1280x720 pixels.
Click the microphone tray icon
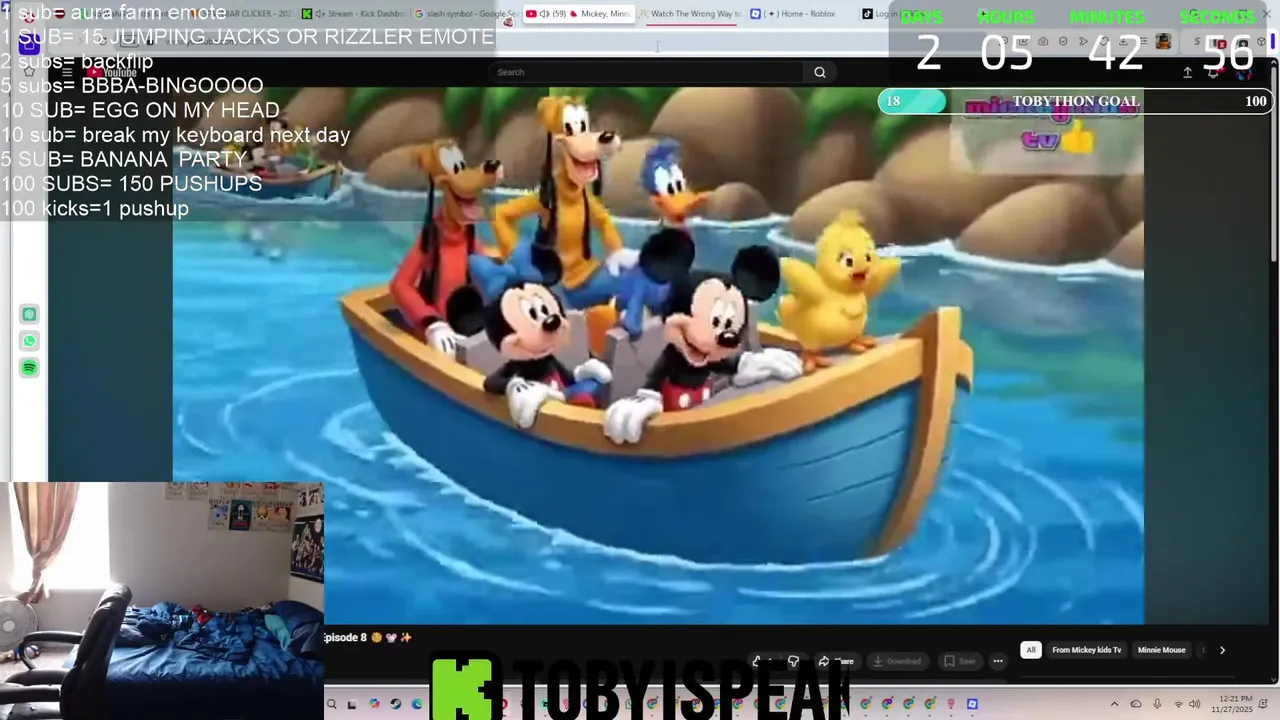pyautogui.click(x=1157, y=704)
